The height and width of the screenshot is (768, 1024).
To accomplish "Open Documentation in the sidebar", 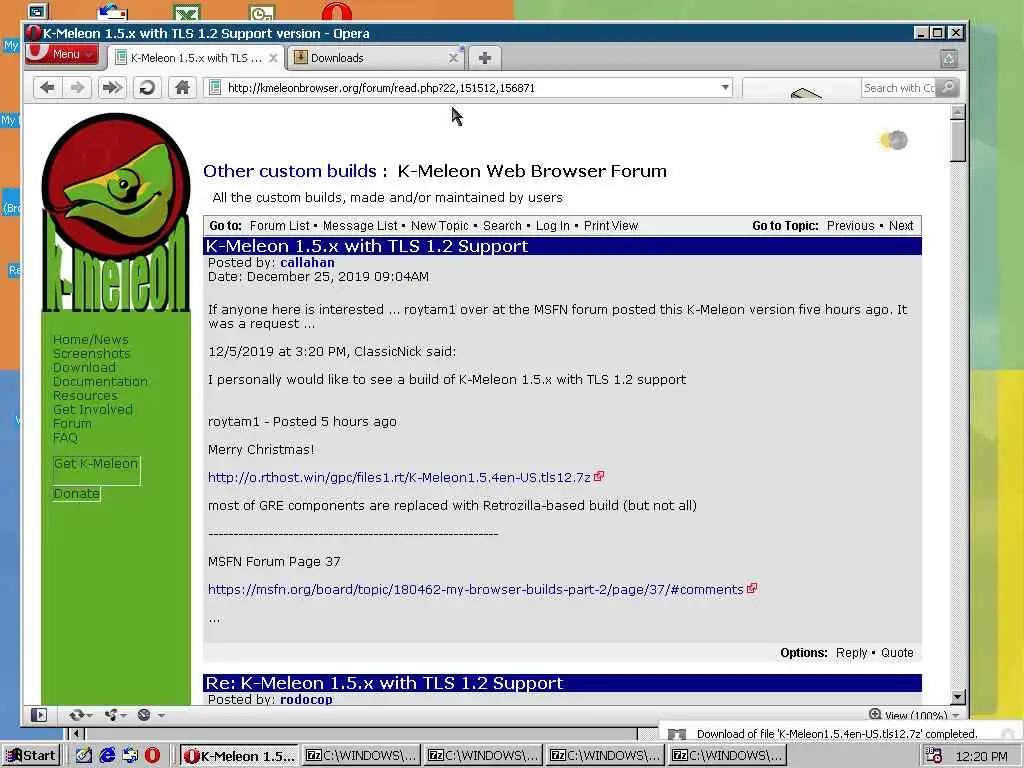I will [100, 381].
